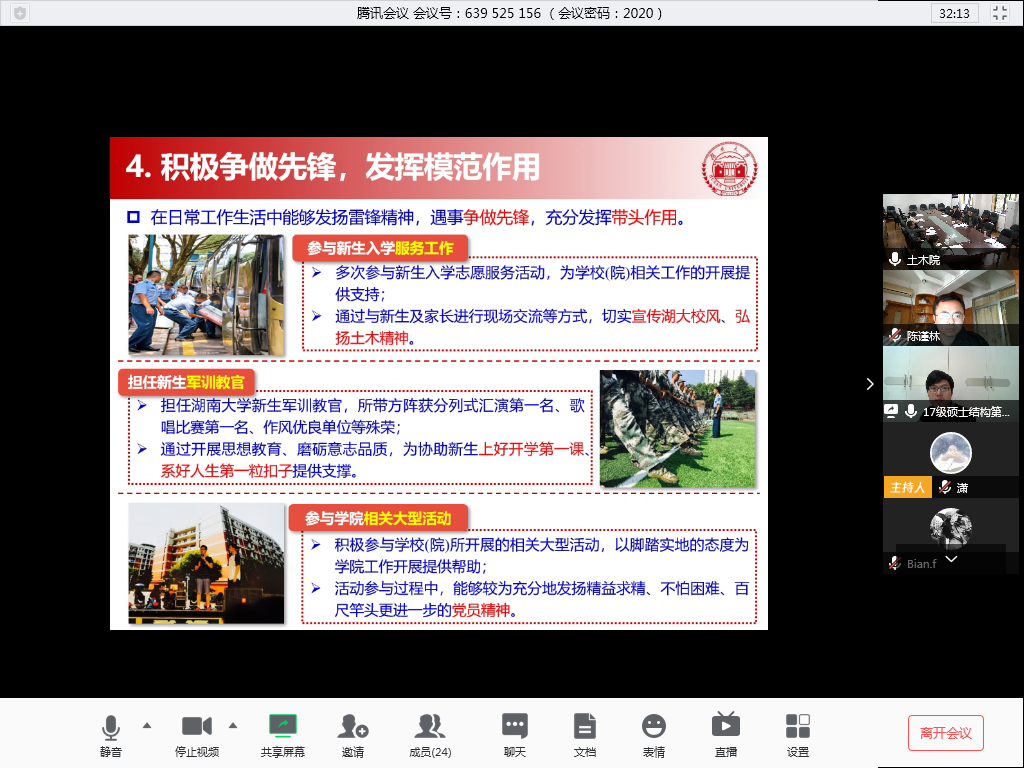Open the 邀请 invite icon

(352, 733)
